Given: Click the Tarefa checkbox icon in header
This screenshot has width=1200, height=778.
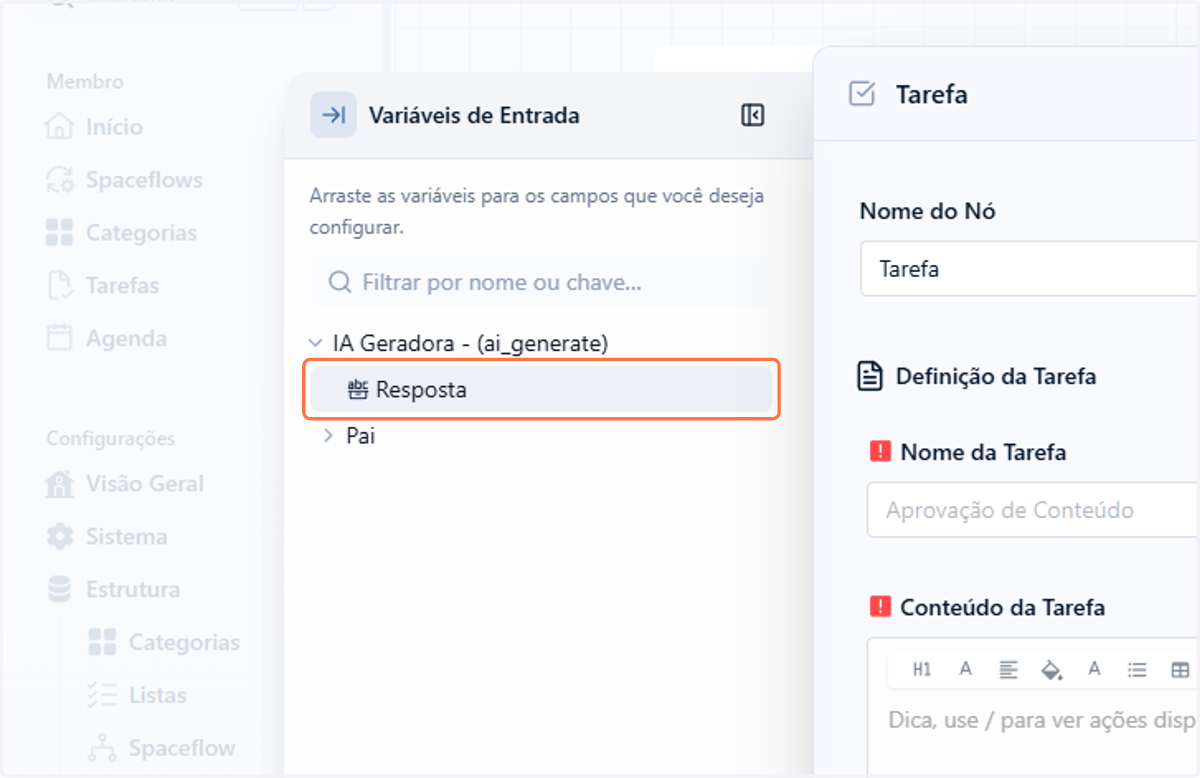Looking at the screenshot, I should pos(861,94).
